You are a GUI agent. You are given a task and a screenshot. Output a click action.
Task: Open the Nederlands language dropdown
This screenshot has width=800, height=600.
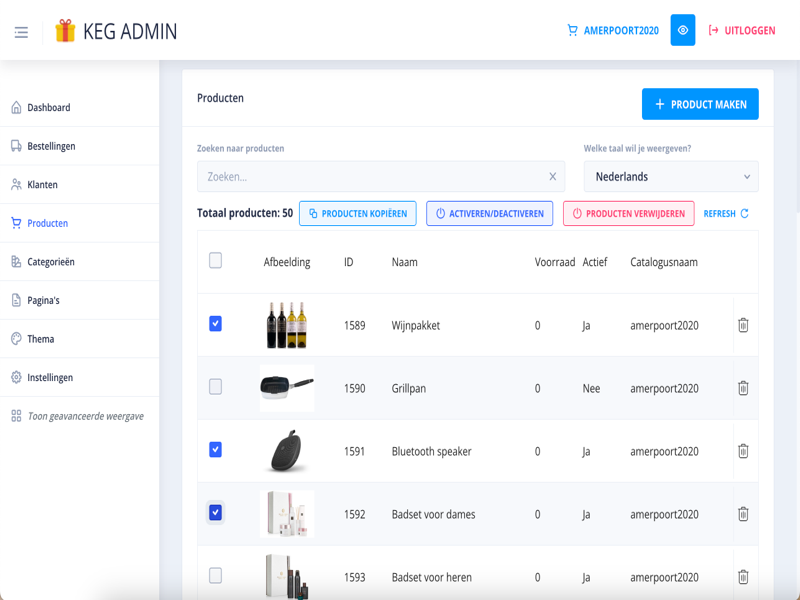[x=671, y=177]
